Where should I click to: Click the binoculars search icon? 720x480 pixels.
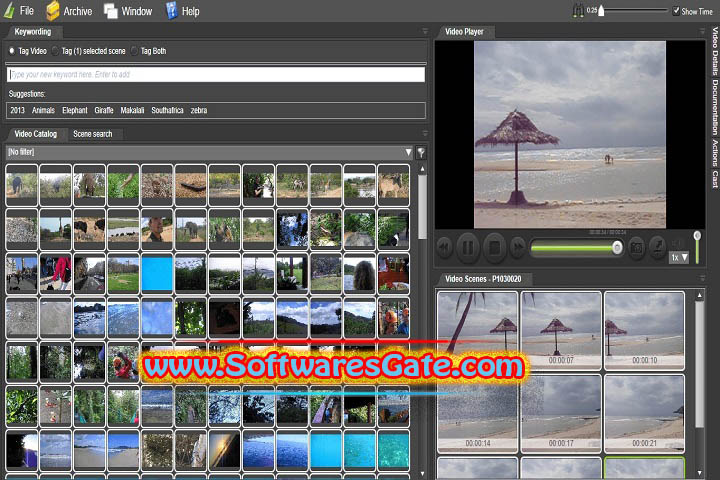(x=578, y=11)
